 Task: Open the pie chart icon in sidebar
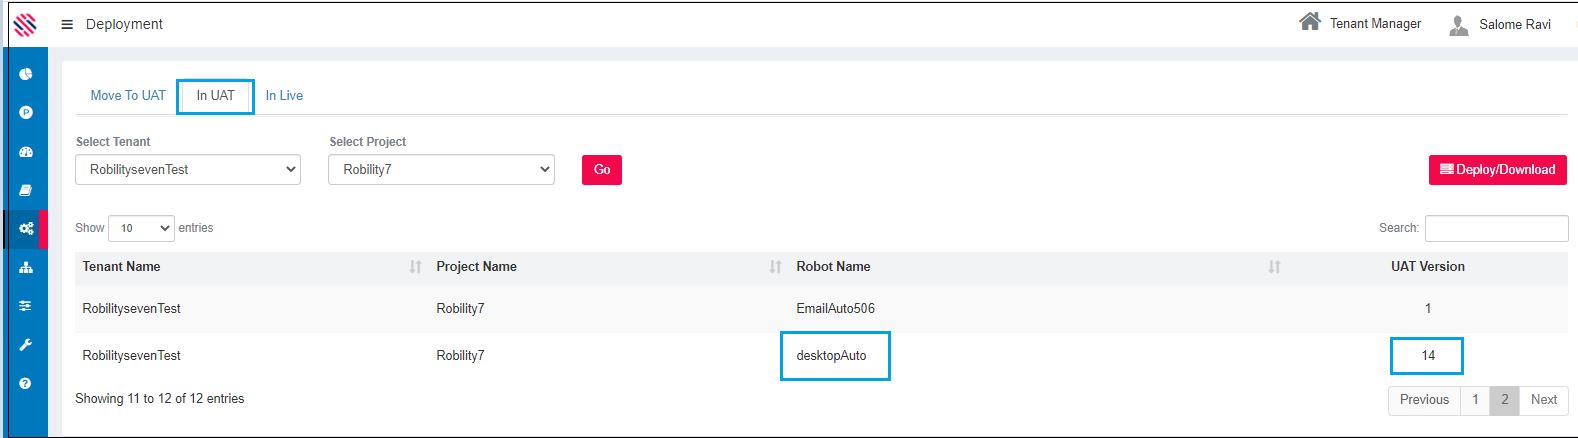pyautogui.click(x=26, y=74)
